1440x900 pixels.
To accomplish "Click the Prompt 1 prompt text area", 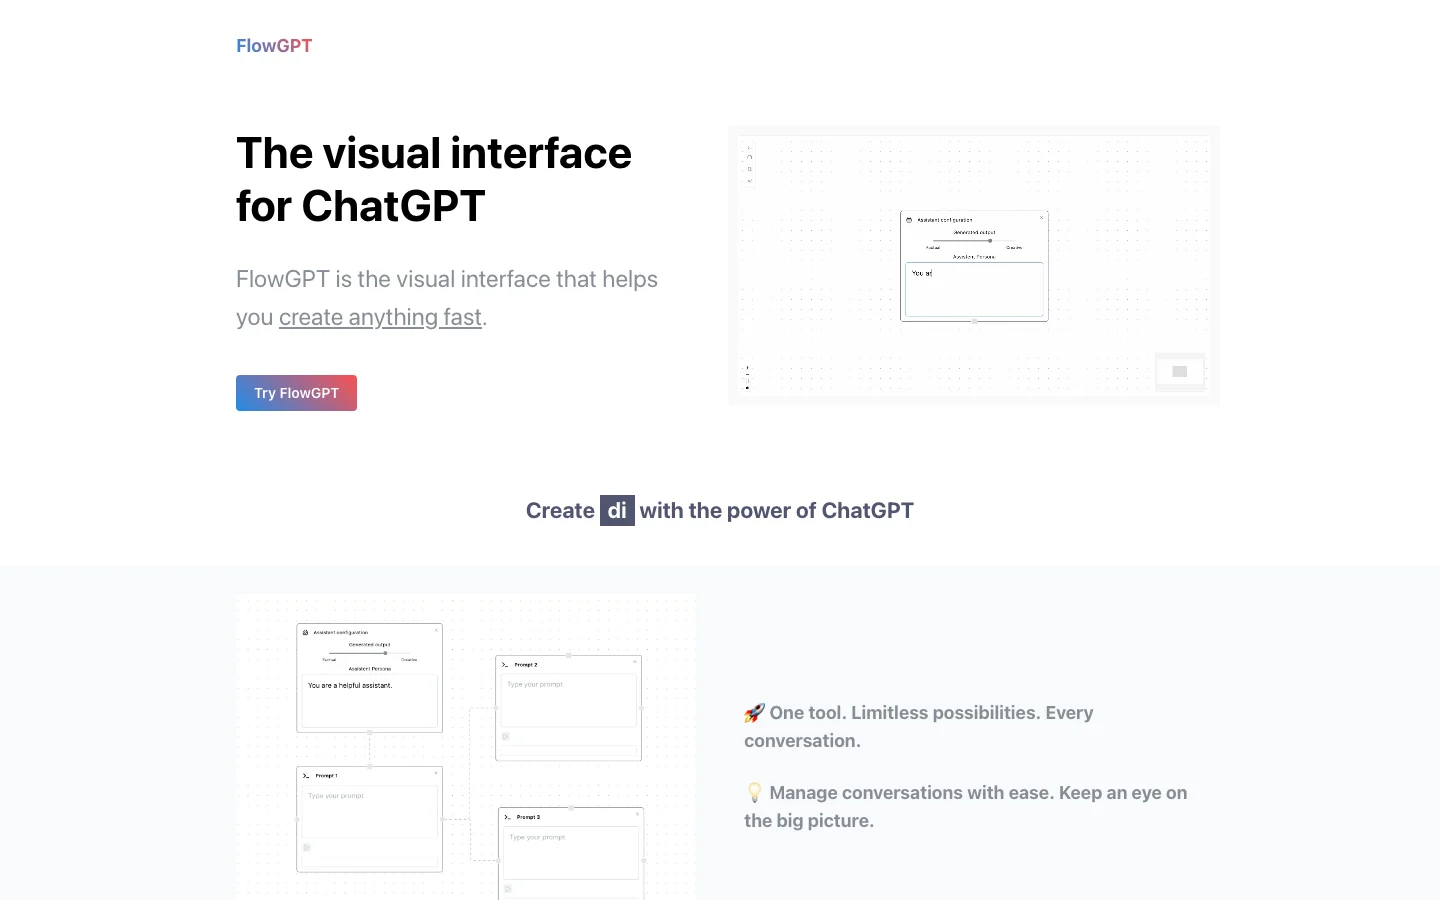I will coord(370,812).
